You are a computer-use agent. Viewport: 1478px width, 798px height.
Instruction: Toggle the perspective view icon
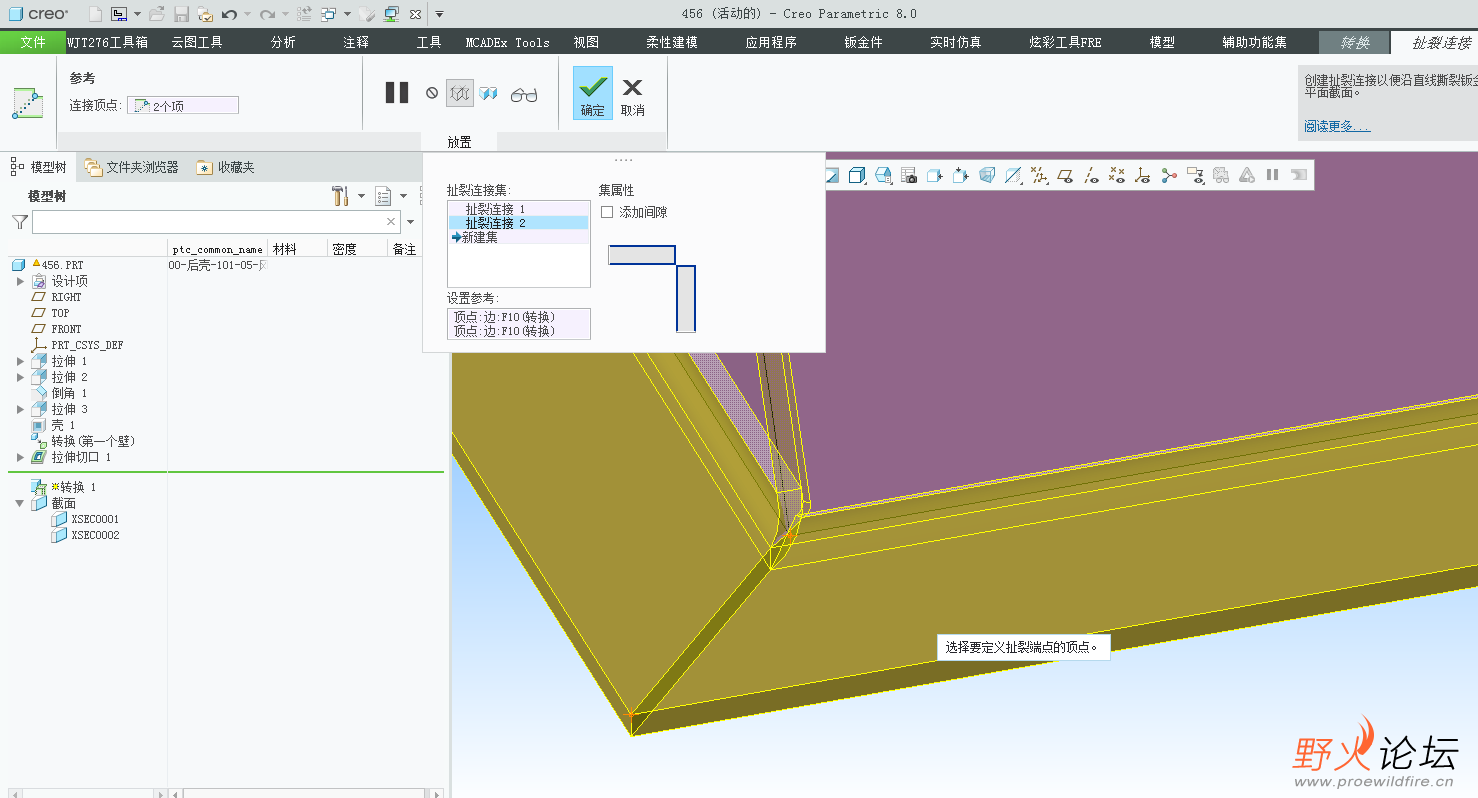pyautogui.click(x=987, y=176)
